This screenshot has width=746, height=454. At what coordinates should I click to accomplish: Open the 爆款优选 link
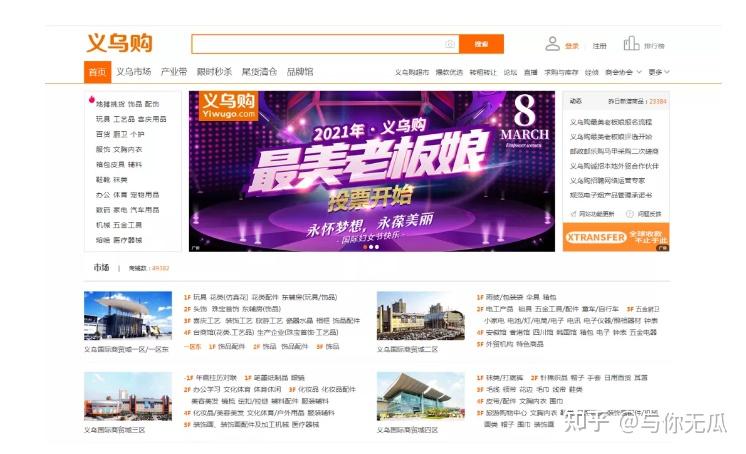[x=449, y=72]
